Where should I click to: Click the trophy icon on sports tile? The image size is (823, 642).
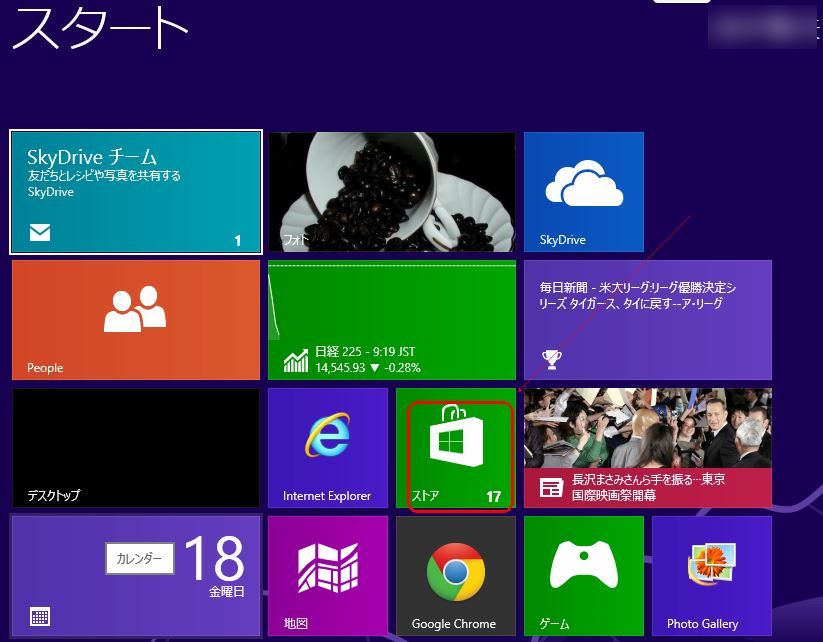[552, 360]
